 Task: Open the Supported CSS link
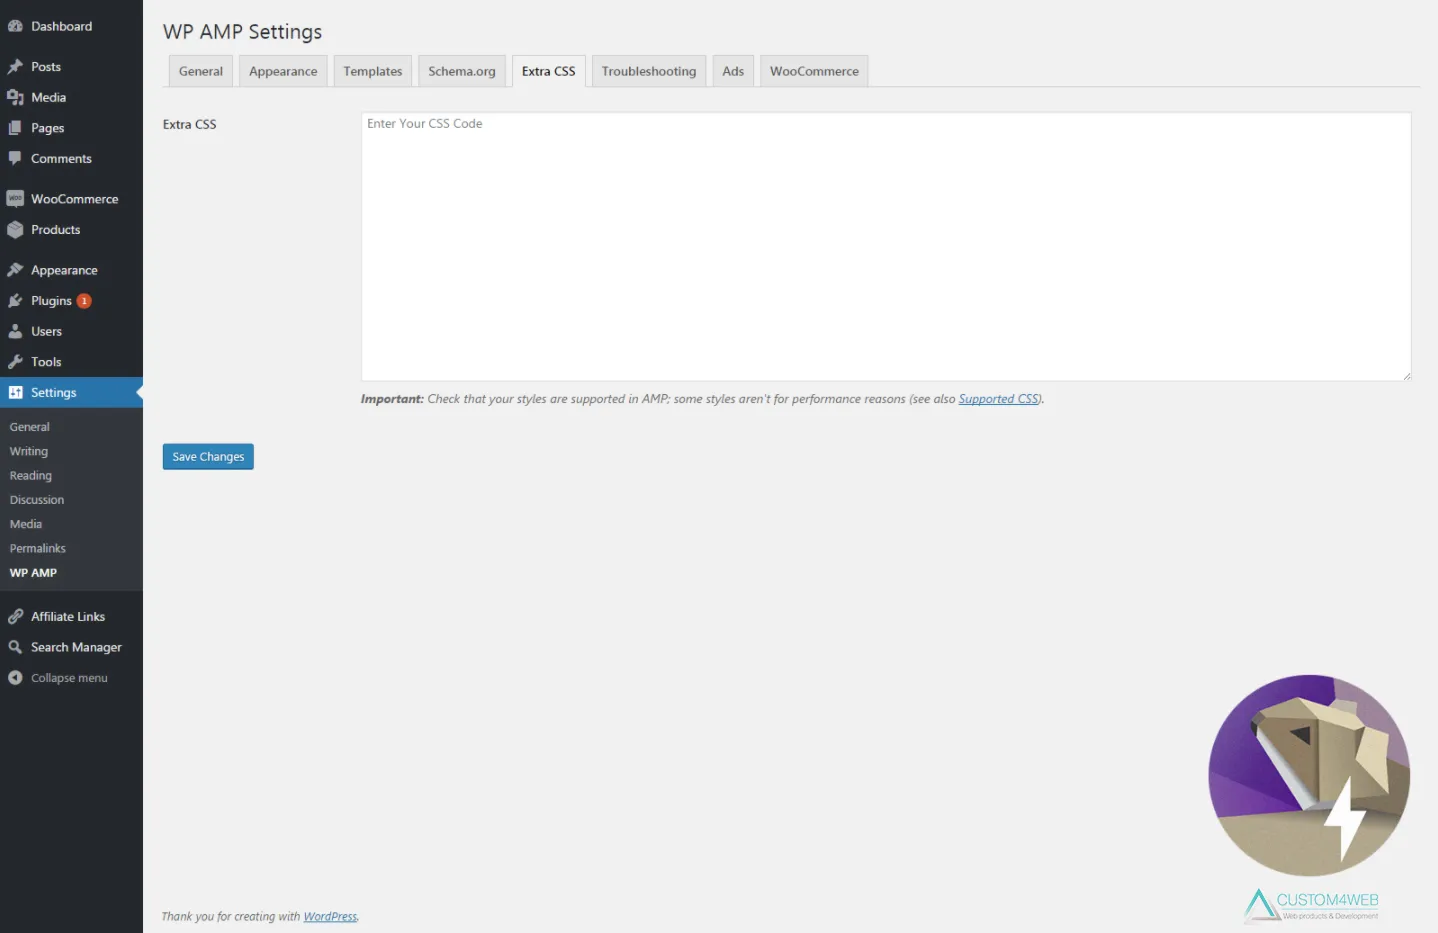(x=998, y=398)
